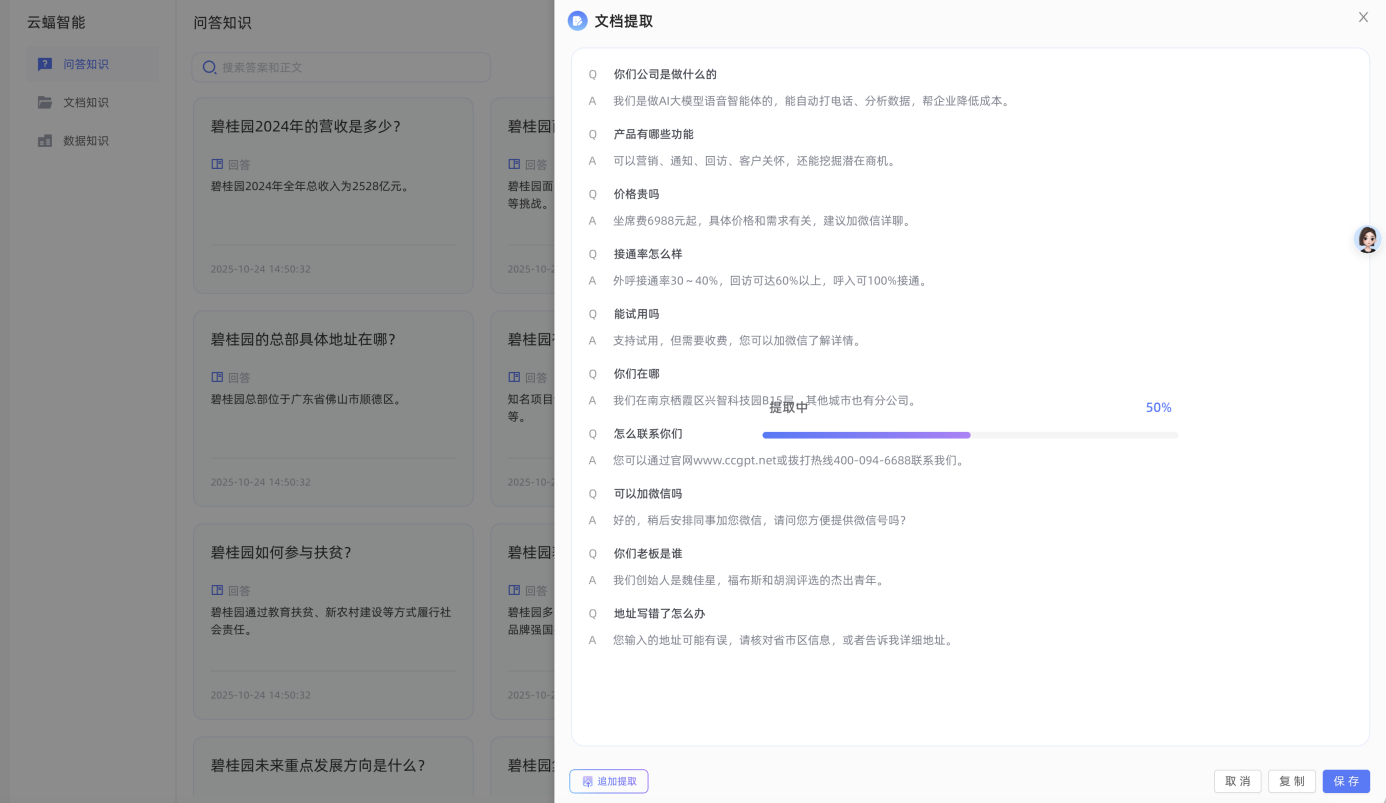This screenshot has width=1386, height=803.
Task: Select the question 价格贵吗
Action: pyautogui.click(x=636, y=194)
